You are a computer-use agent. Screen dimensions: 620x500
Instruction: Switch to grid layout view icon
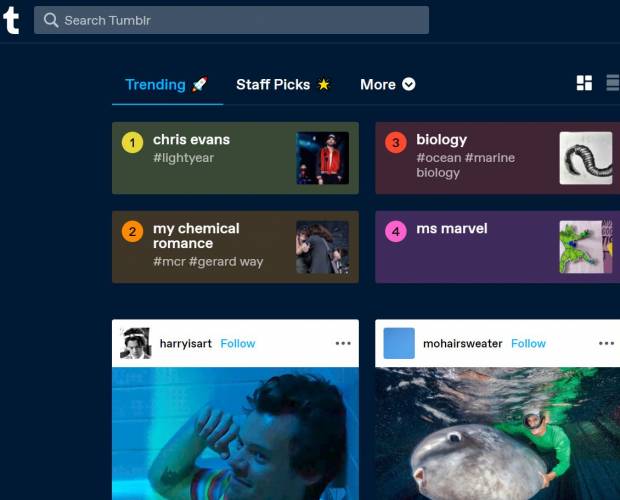tap(584, 83)
